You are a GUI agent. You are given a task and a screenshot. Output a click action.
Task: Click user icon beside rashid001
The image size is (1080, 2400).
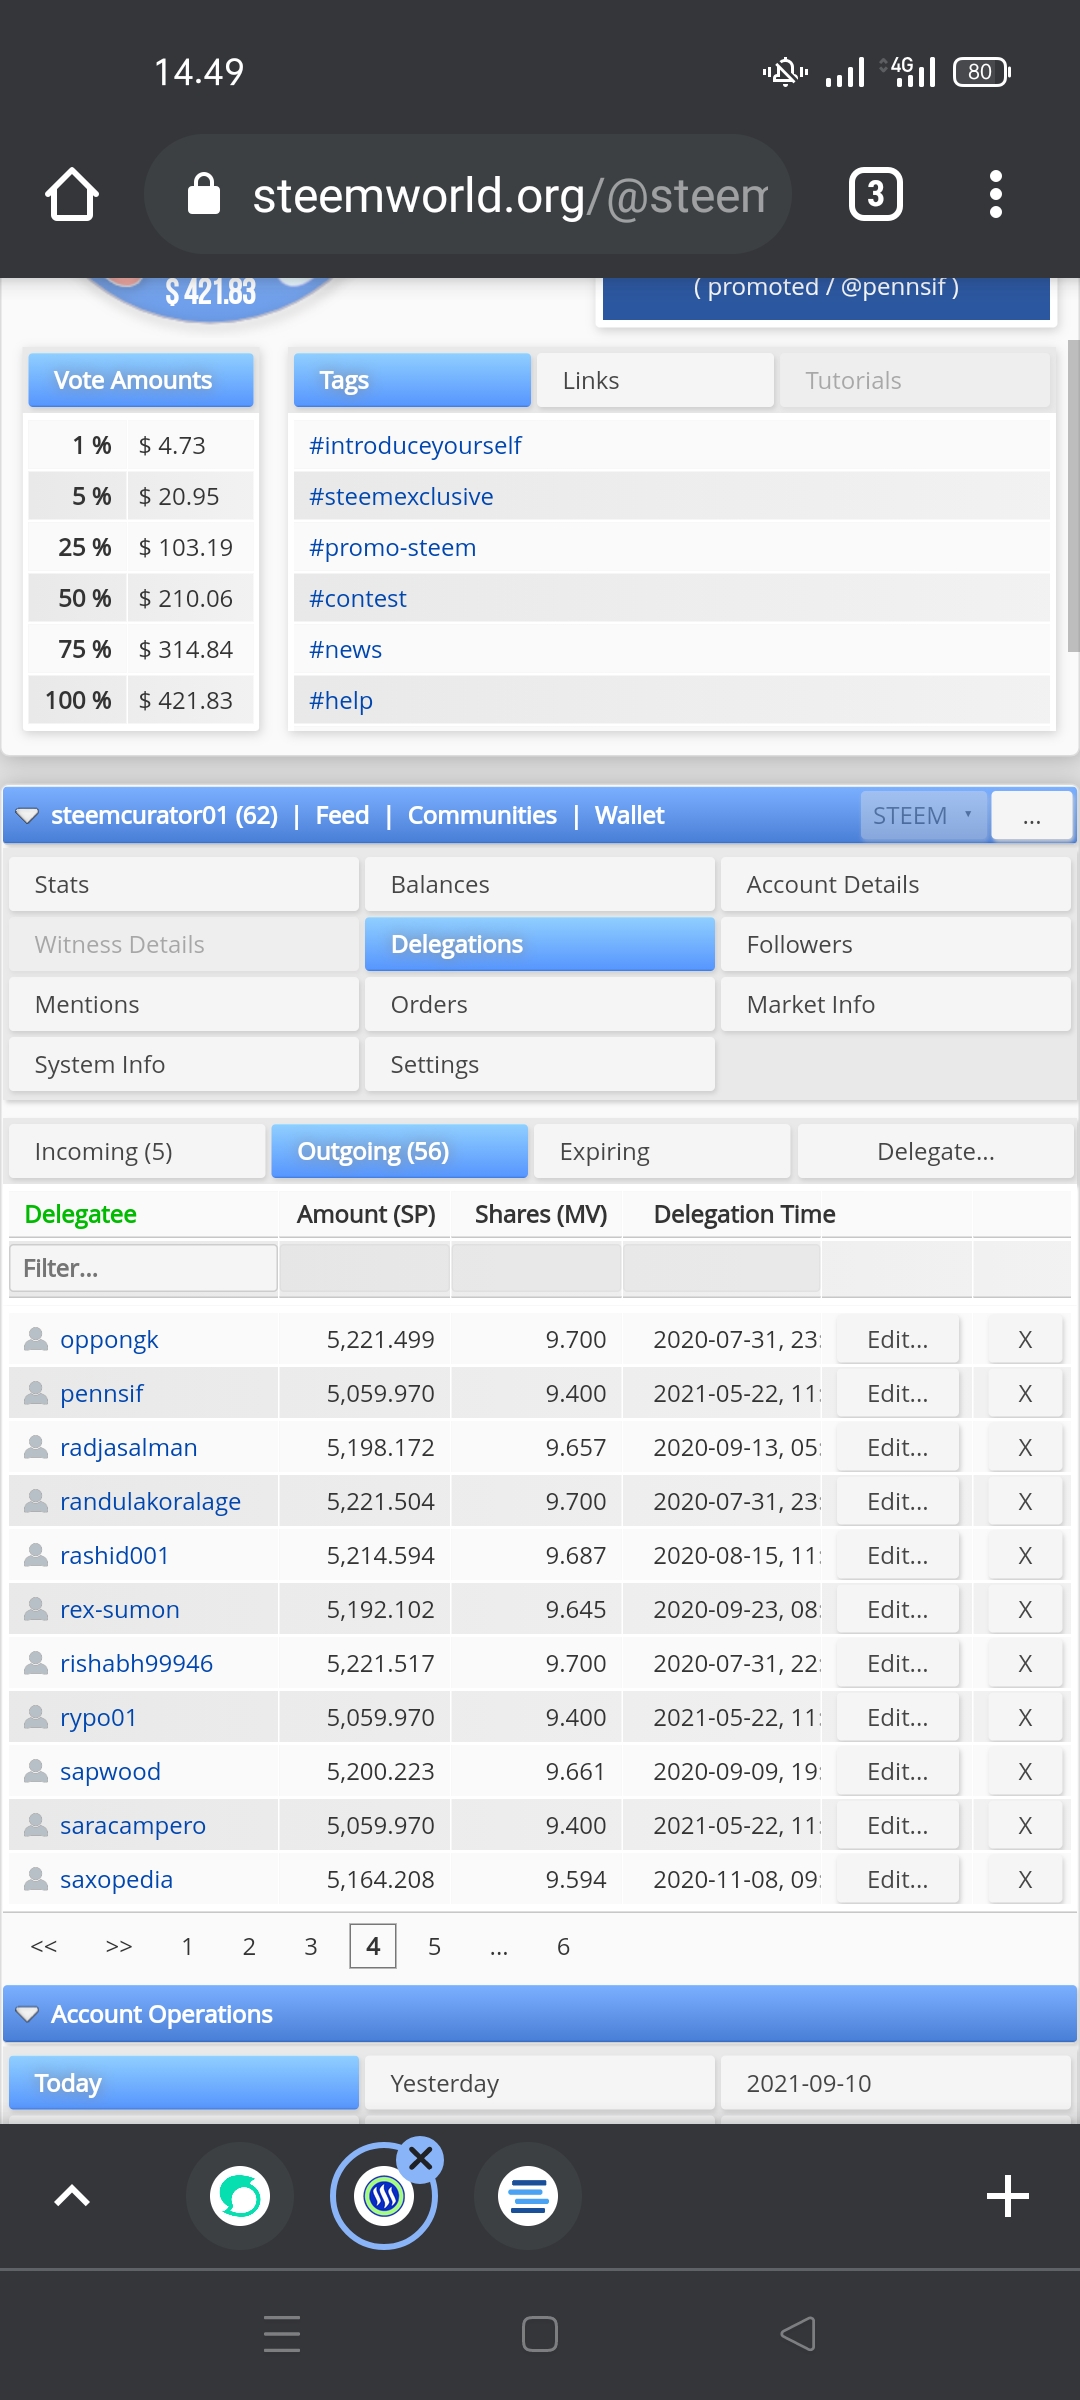point(36,1555)
